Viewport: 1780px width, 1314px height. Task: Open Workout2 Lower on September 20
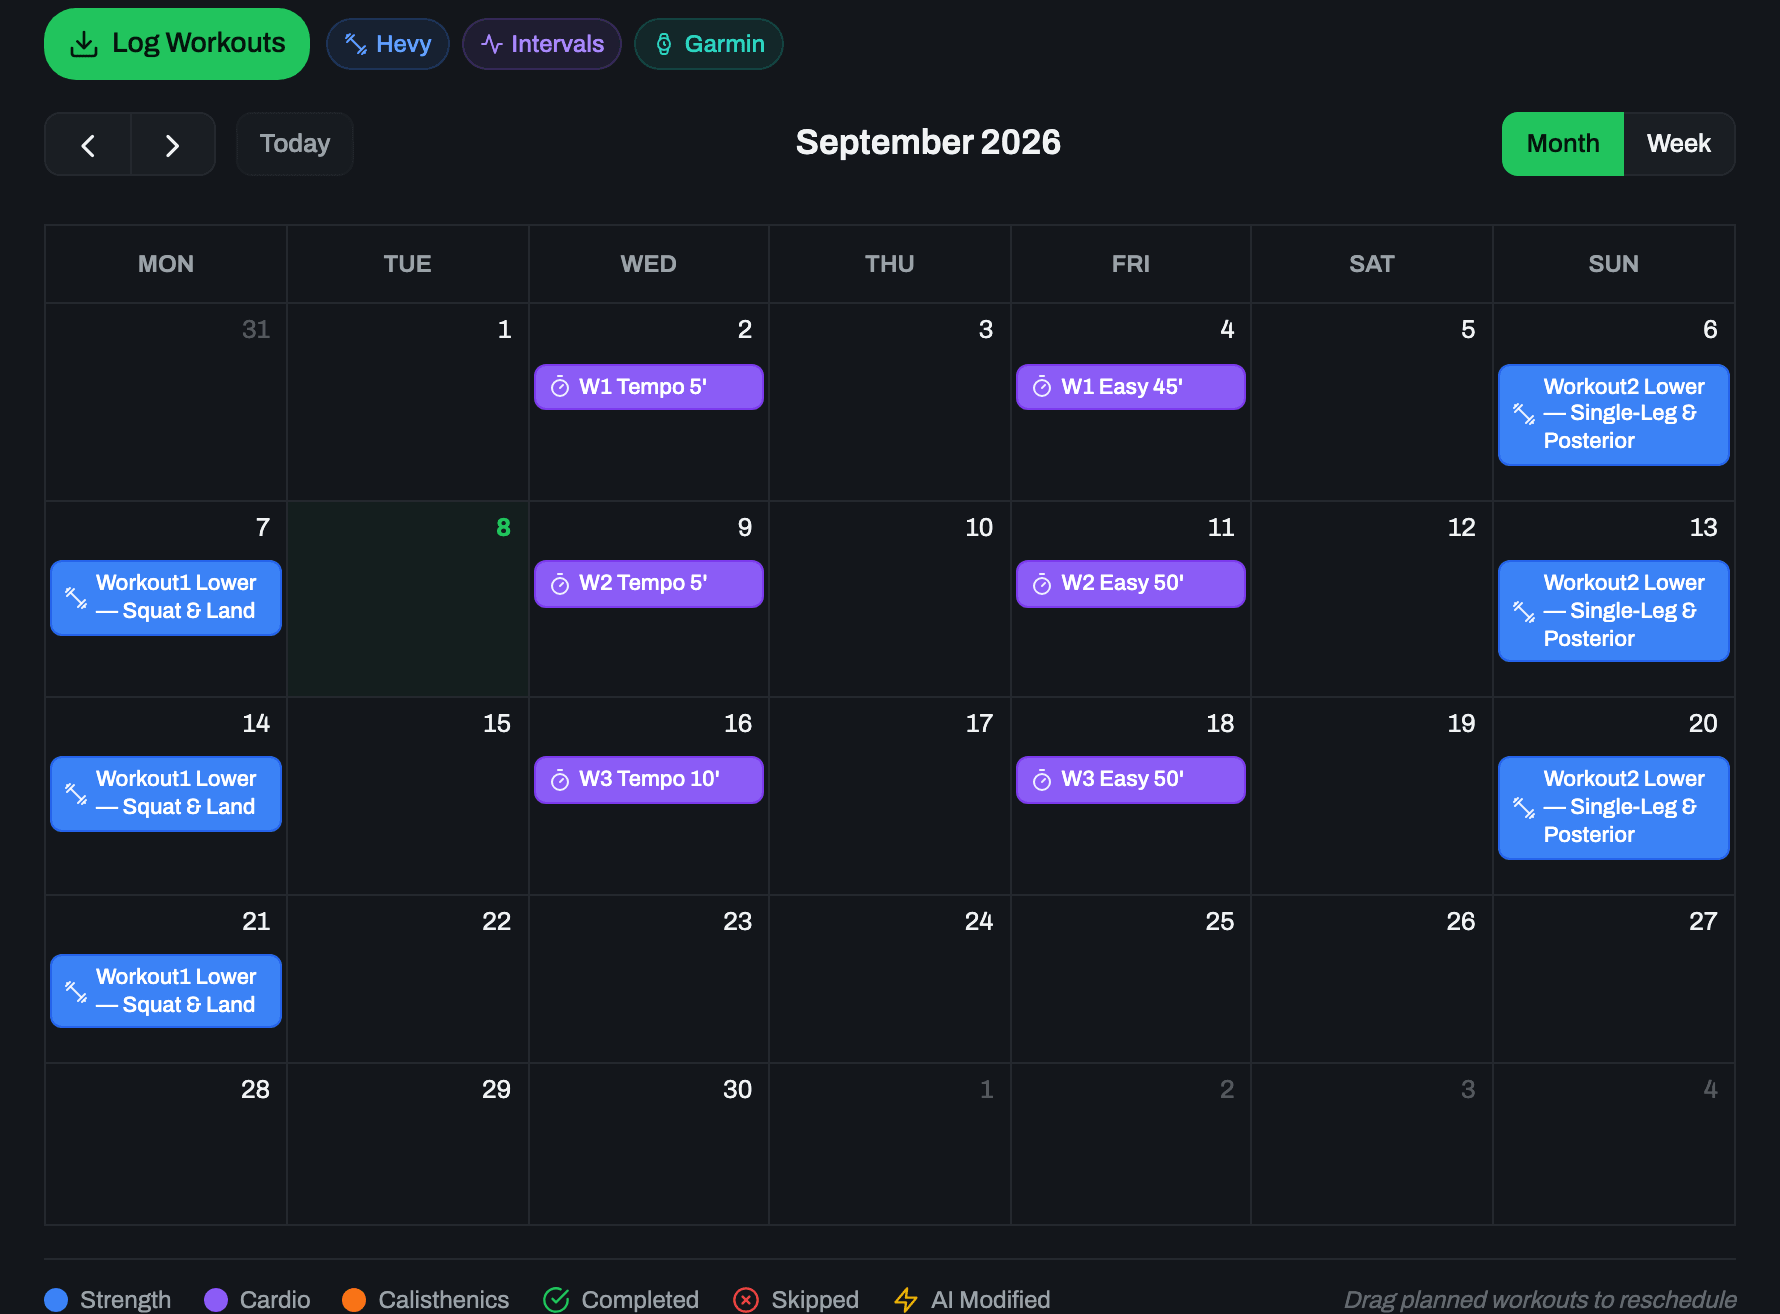(1614, 808)
